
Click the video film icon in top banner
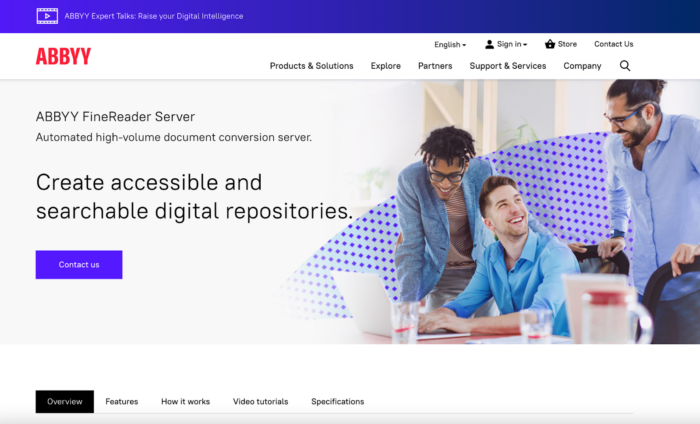click(47, 16)
